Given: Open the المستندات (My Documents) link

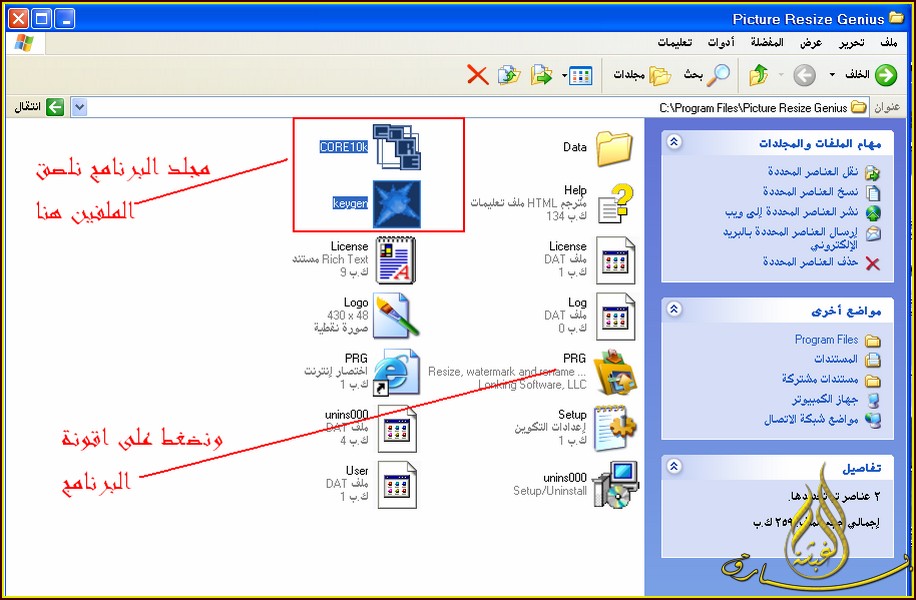Looking at the screenshot, I should pyautogui.click(x=836, y=359).
